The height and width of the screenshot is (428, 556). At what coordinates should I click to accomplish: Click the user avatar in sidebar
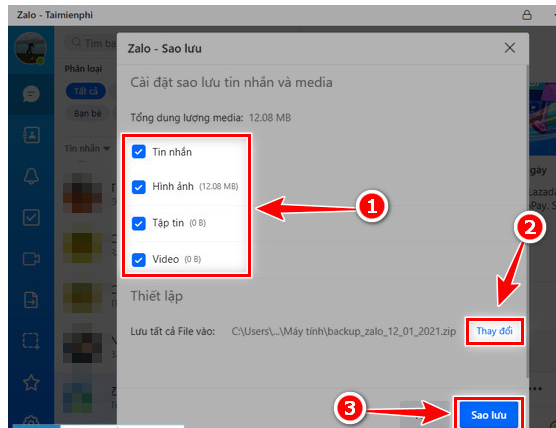click(30, 48)
